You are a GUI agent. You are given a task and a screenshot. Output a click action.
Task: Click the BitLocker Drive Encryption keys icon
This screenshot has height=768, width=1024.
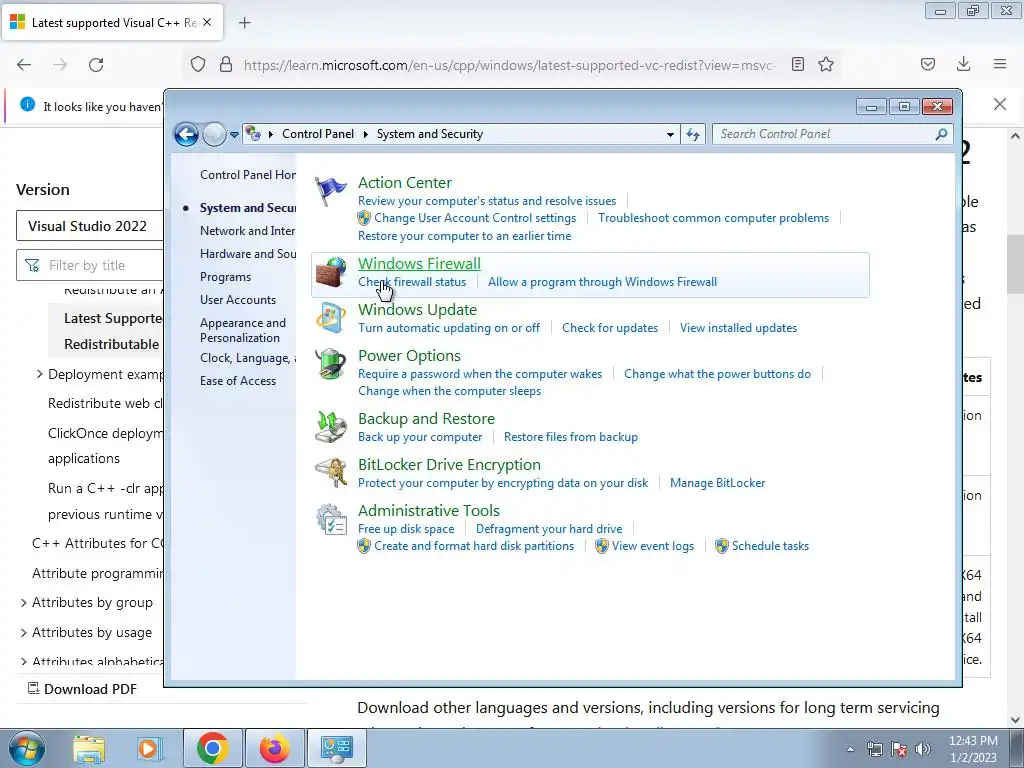click(331, 473)
